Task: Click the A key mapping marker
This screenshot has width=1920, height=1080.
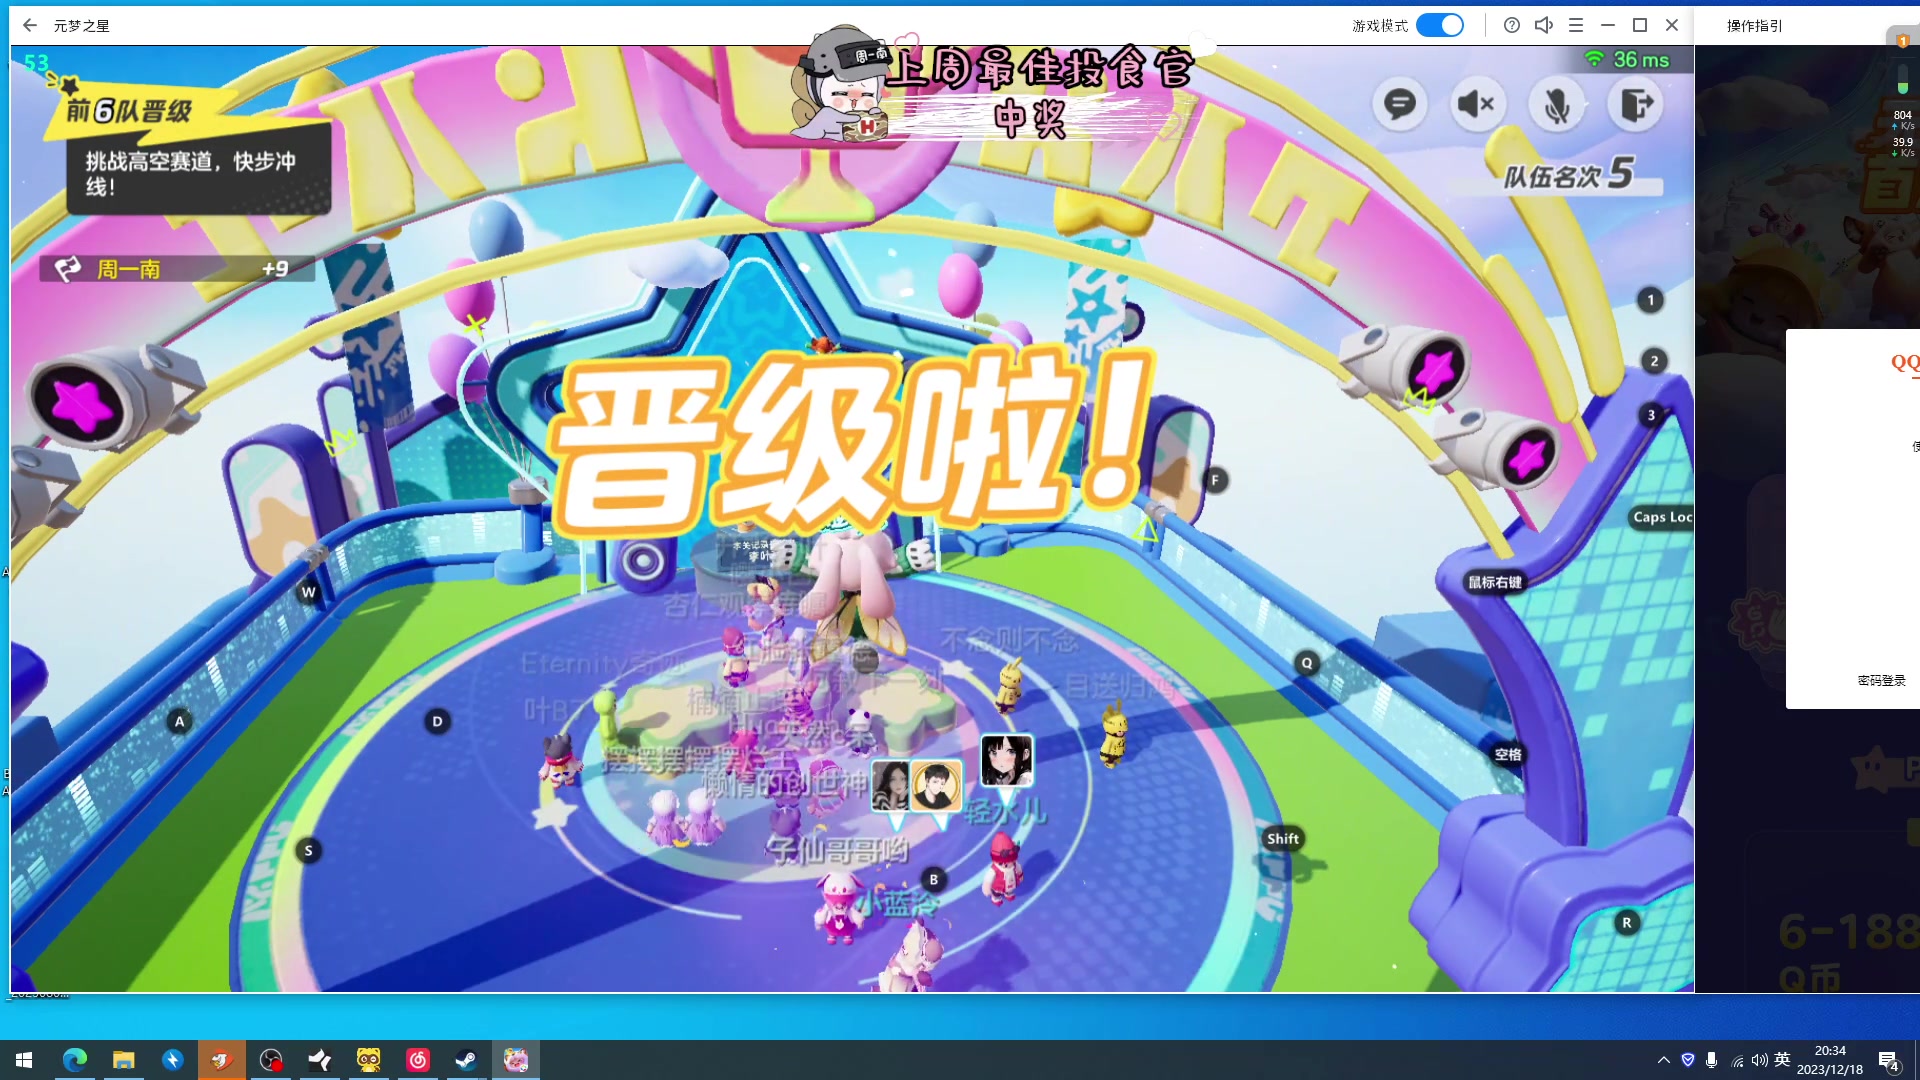Action: pyautogui.click(x=179, y=721)
